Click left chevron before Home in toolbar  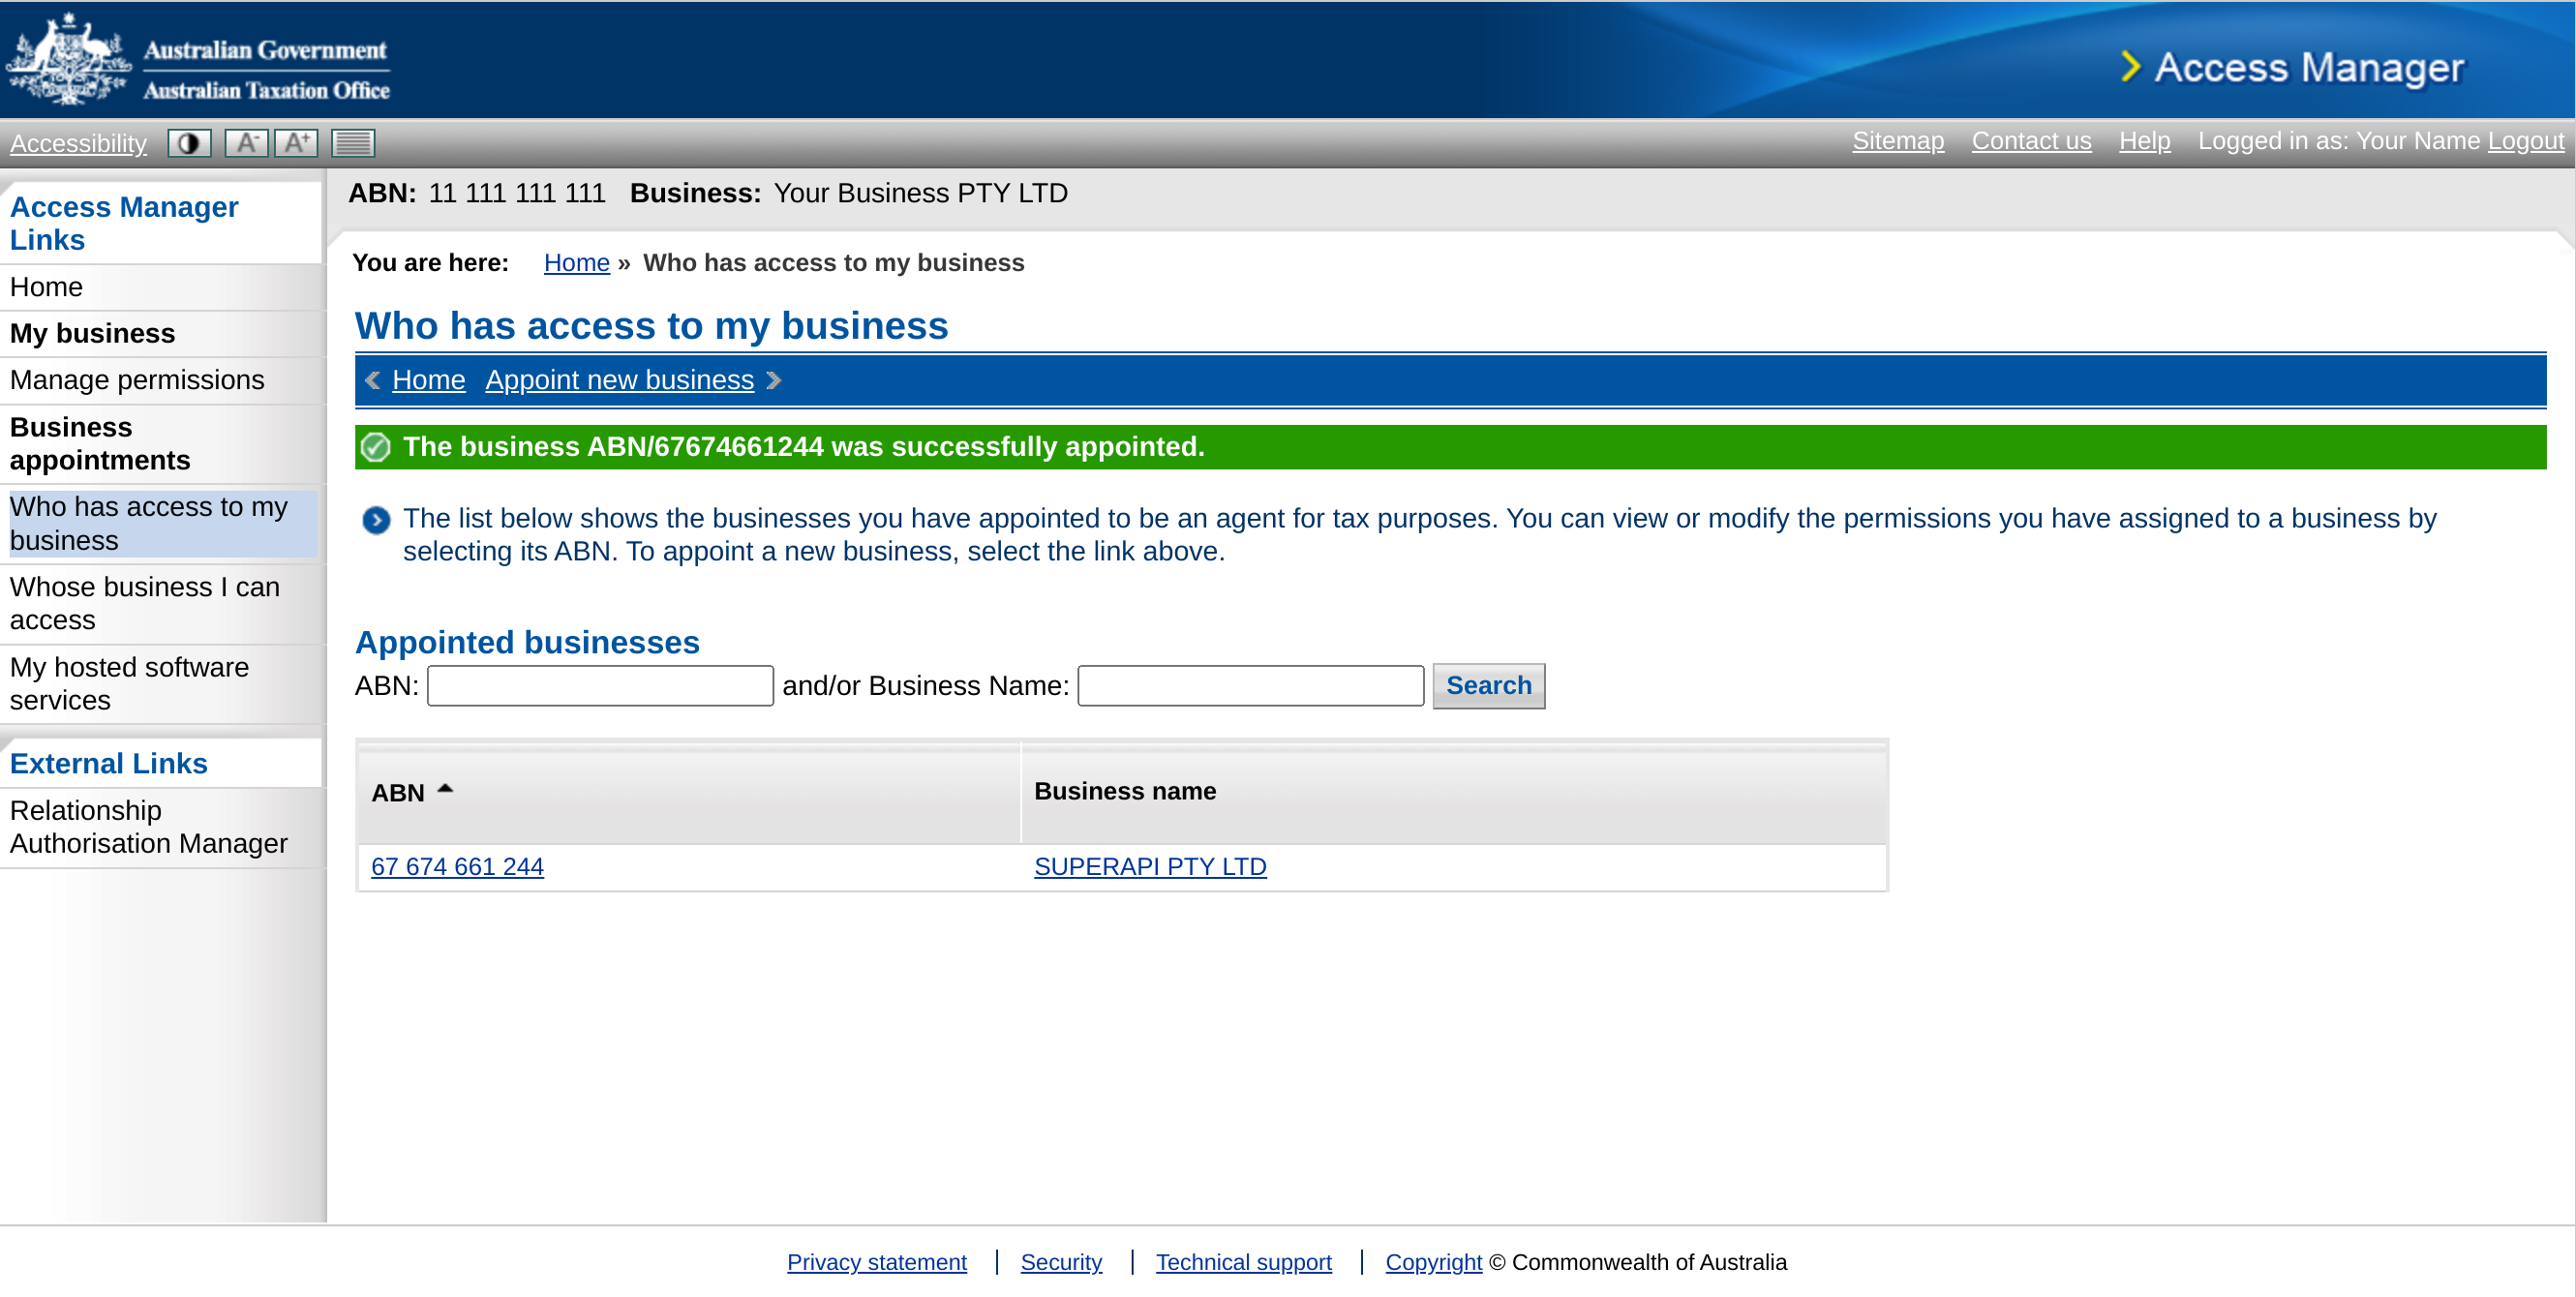(x=373, y=380)
